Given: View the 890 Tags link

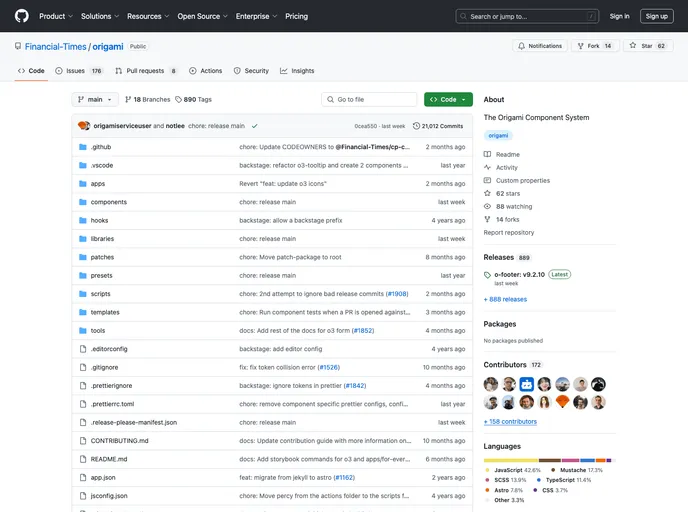Looking at the screenshot, I should (x=194, y=100).
